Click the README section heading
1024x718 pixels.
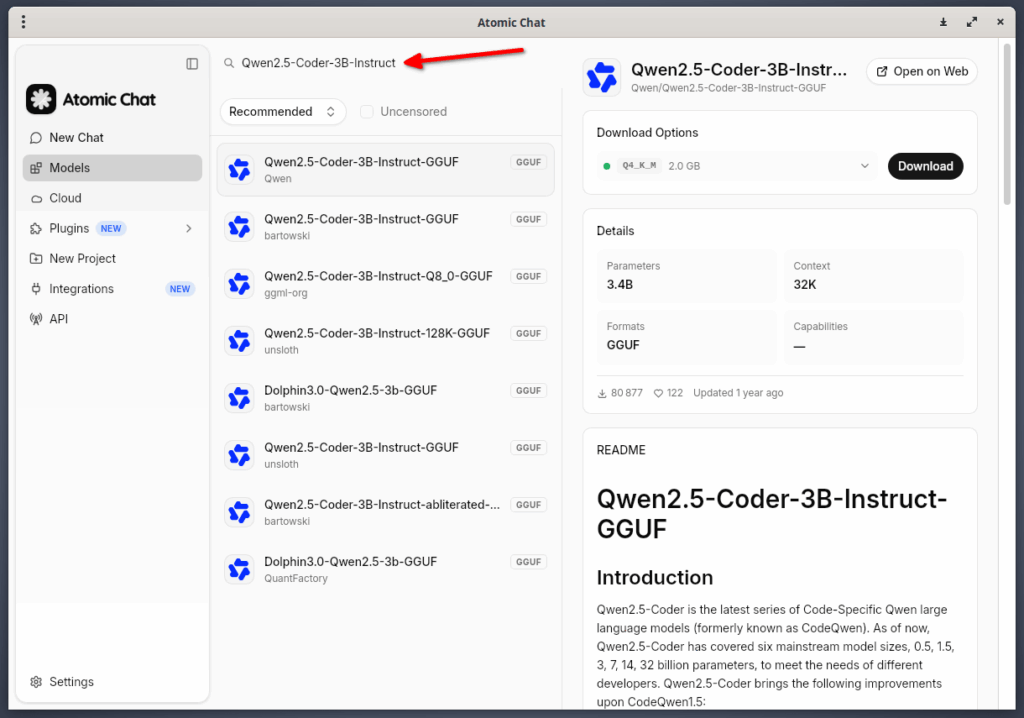621,450
